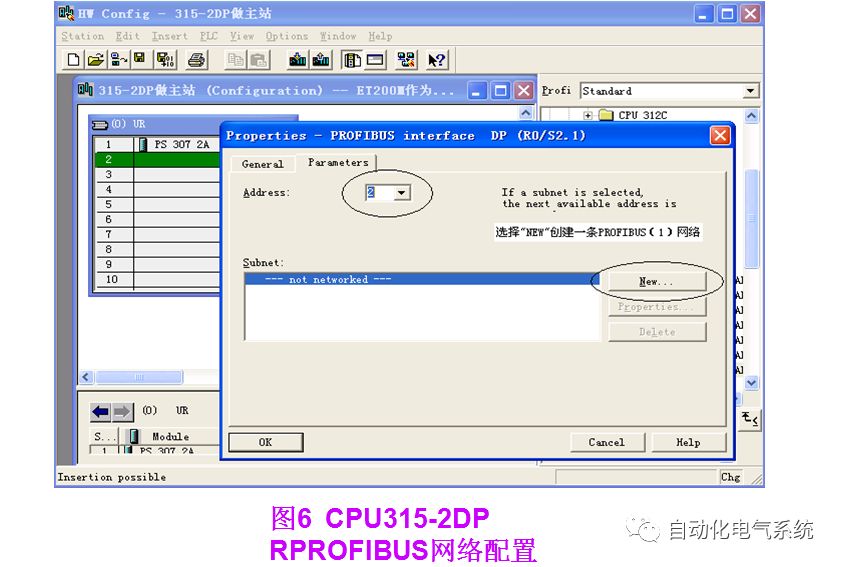The width and height of the screenshot is (841, 567).
Task: Click the horizontal scrollbar in configuration window
Action: [139, 377]
